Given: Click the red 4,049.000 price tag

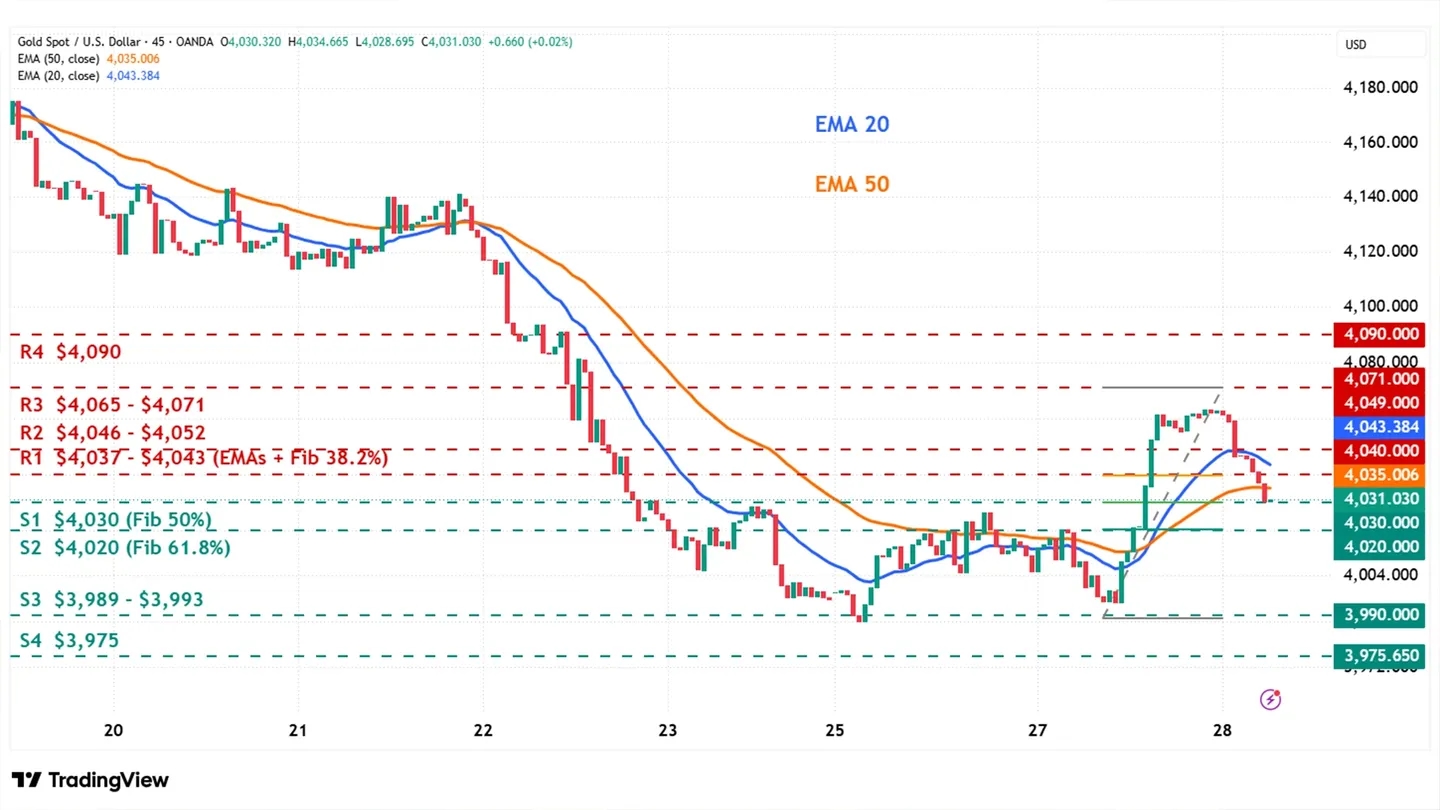Looking at the screenshot, I should (1379, 403).
